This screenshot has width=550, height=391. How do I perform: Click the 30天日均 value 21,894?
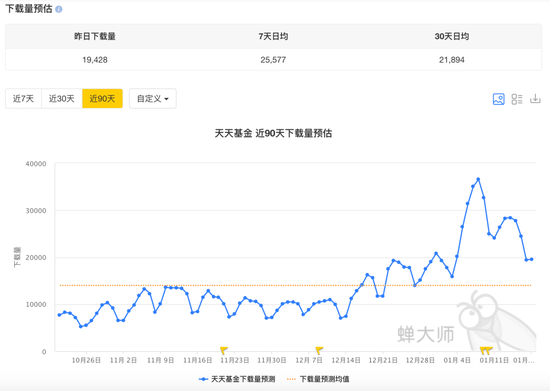point(451,60)
